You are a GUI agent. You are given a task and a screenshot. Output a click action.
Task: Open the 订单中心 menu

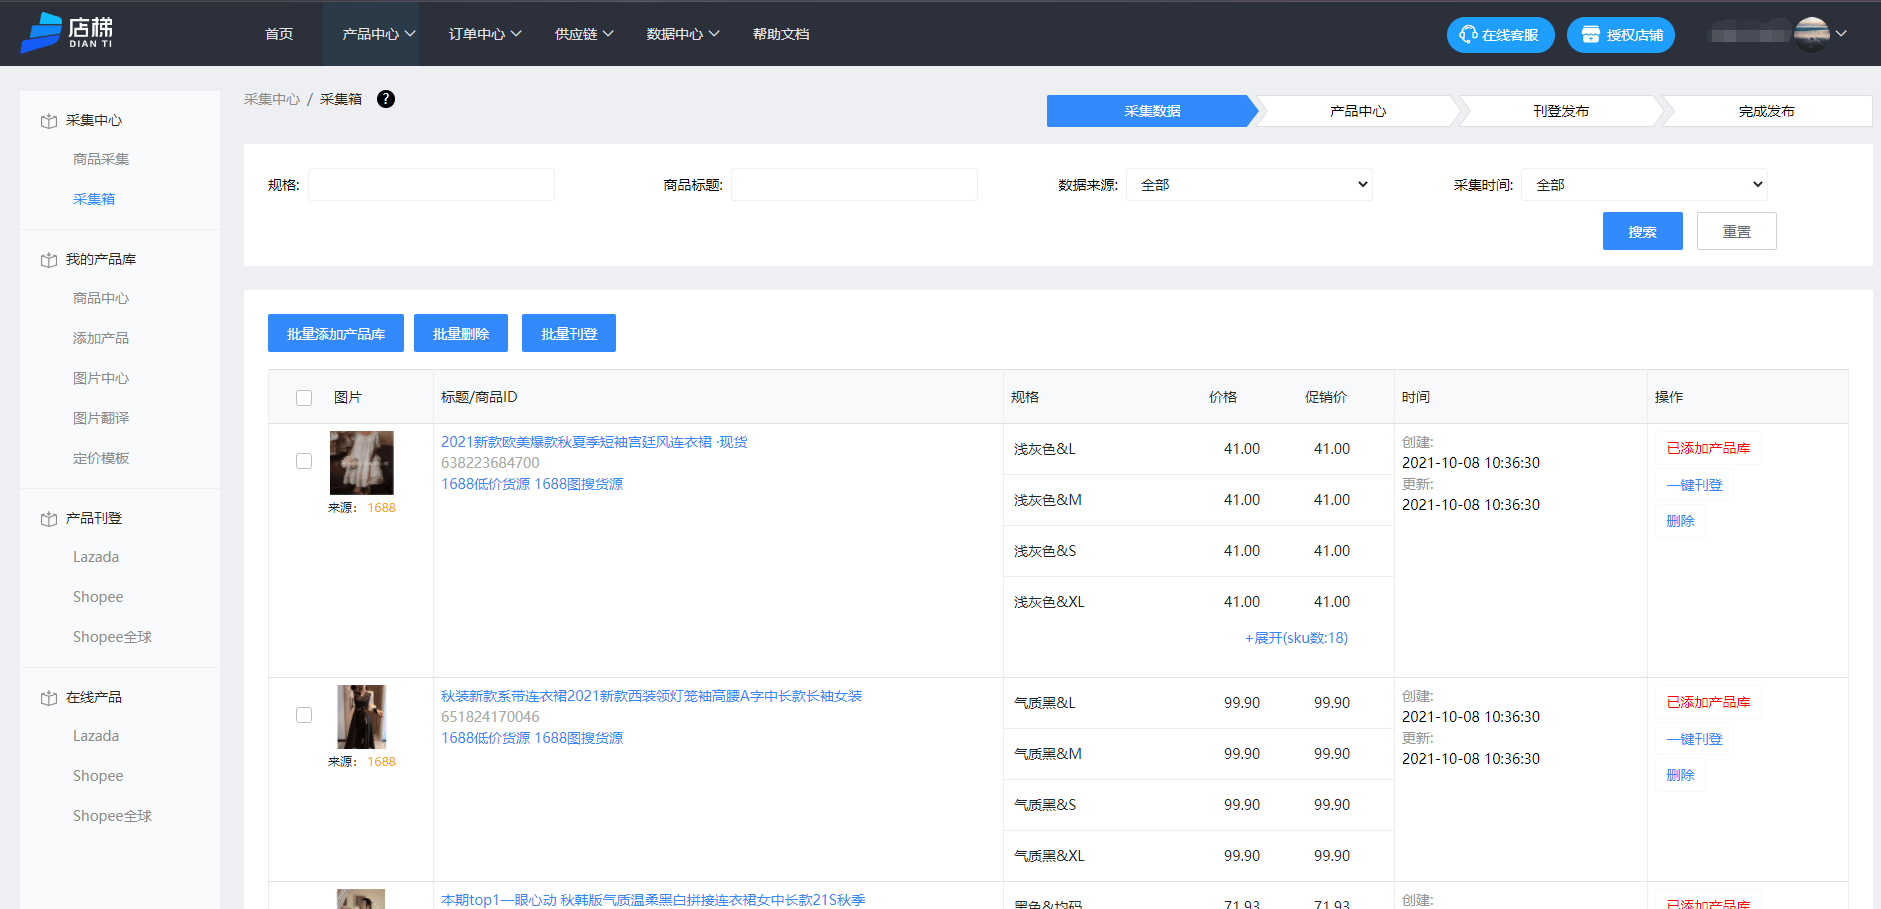click(483, 33)
